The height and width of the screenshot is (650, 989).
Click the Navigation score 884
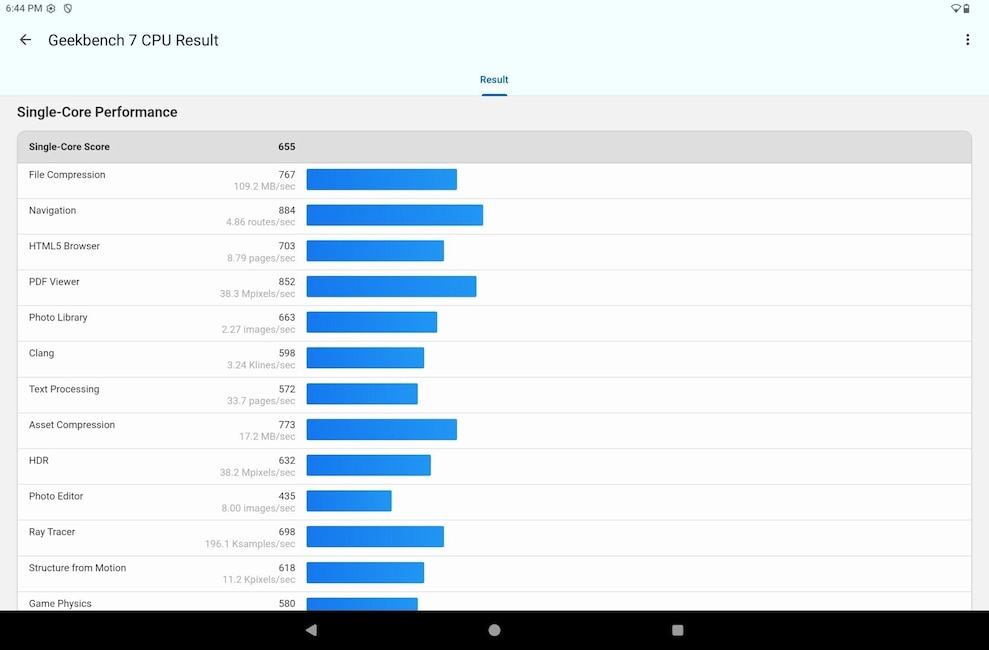[x=287, y=211]
